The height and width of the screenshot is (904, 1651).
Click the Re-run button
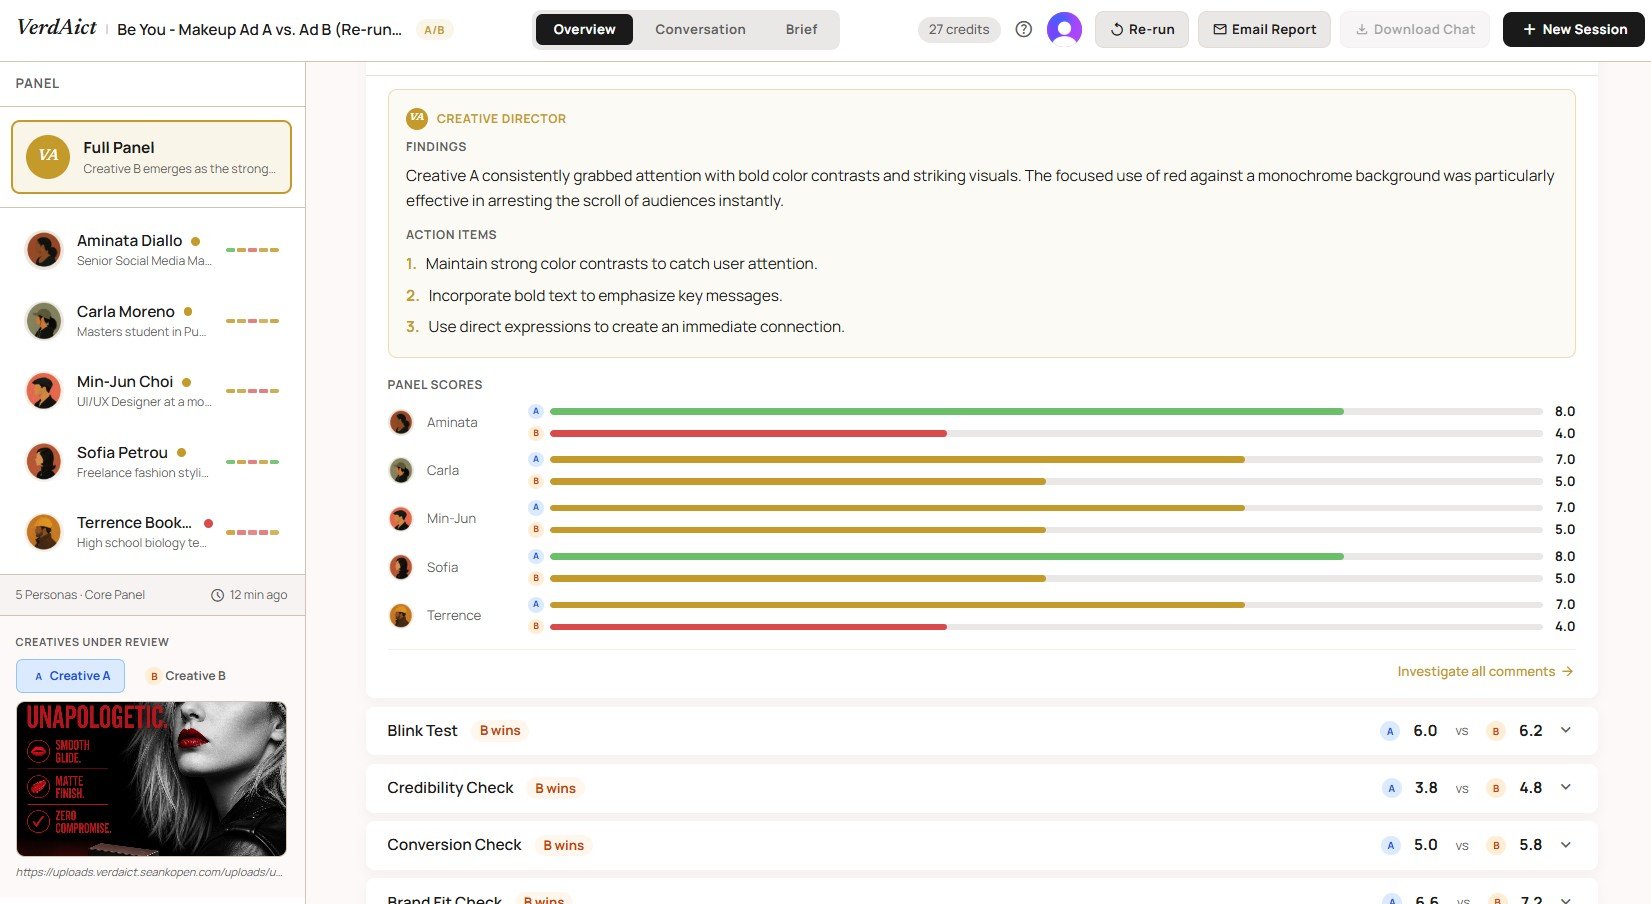(x=1142, y=30)
